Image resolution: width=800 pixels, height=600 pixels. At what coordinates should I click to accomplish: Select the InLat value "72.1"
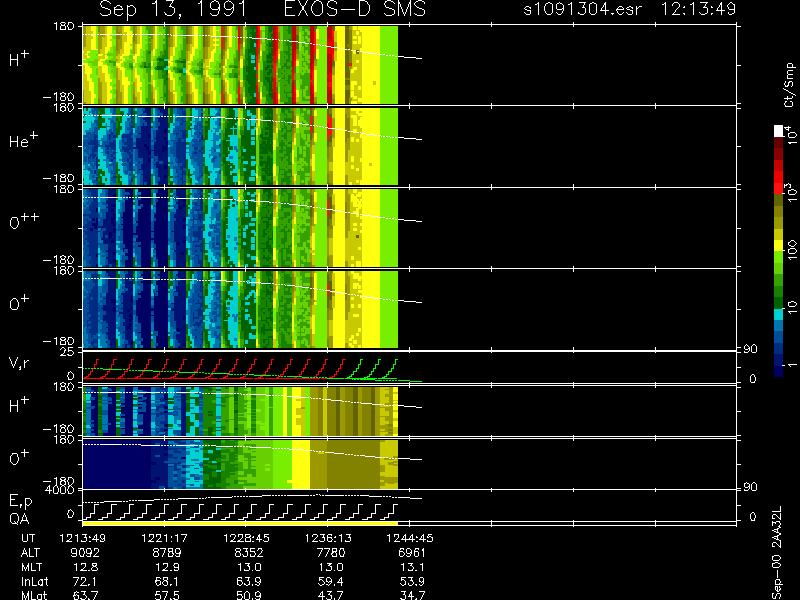pos(85,581)
